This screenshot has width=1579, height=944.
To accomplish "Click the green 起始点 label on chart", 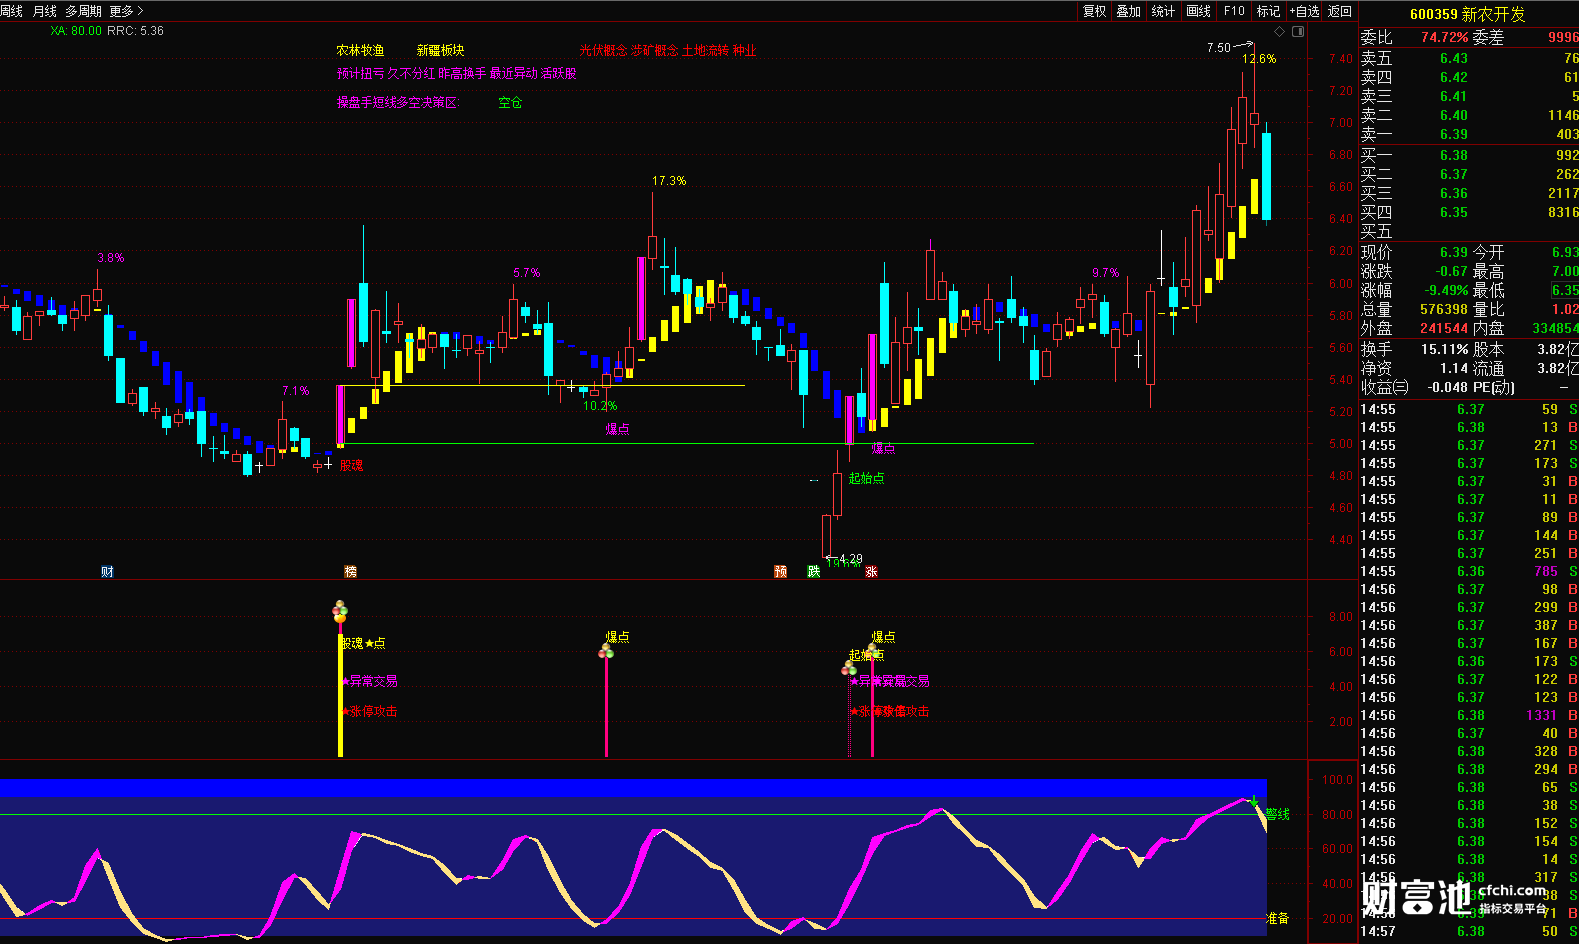I will point(866,478).
